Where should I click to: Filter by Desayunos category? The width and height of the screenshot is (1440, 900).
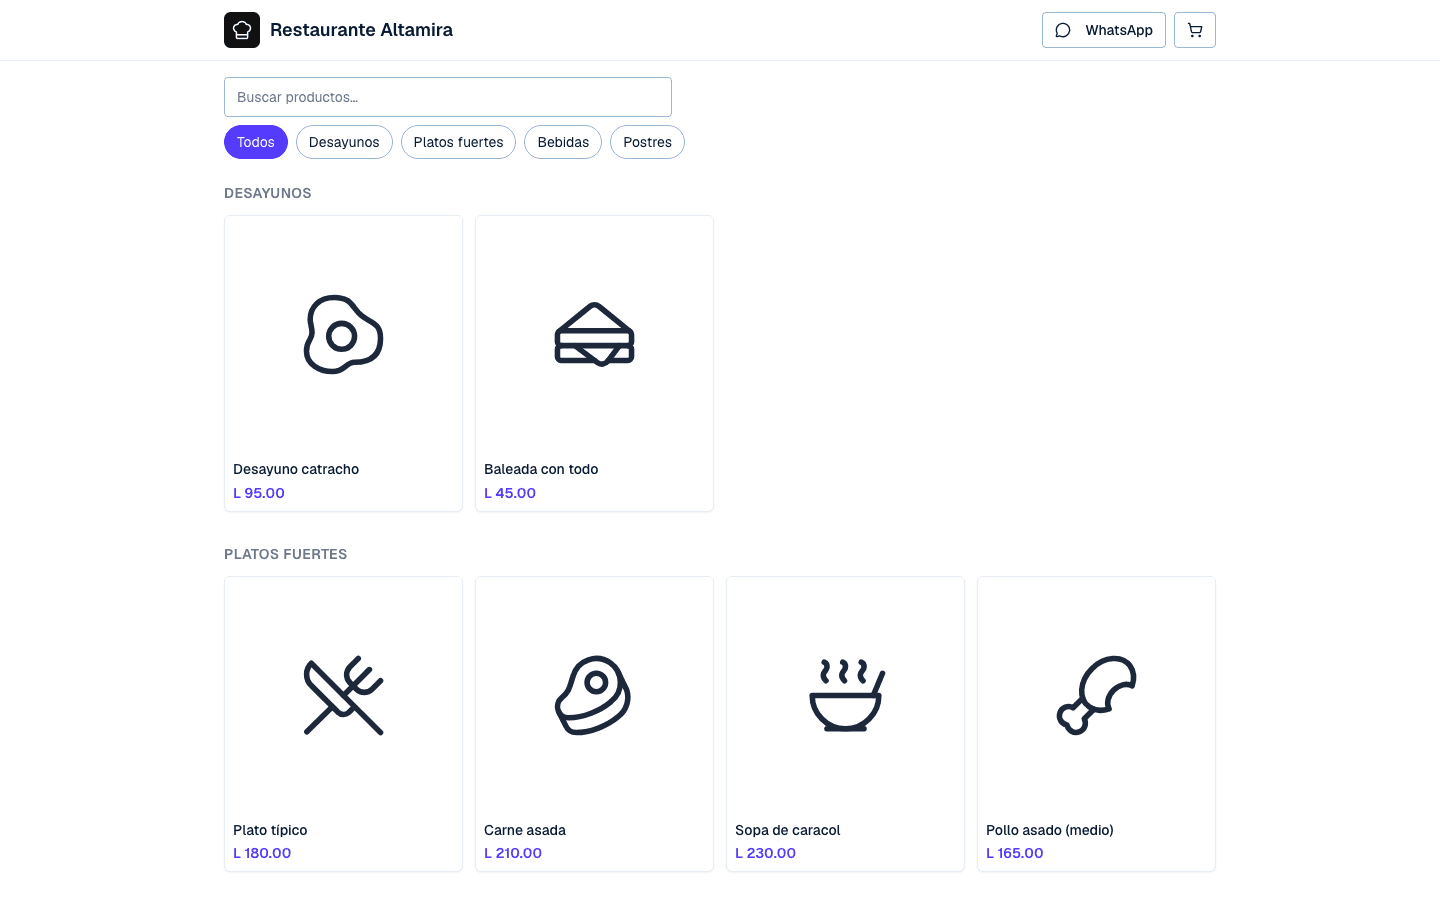click(344, 142)
